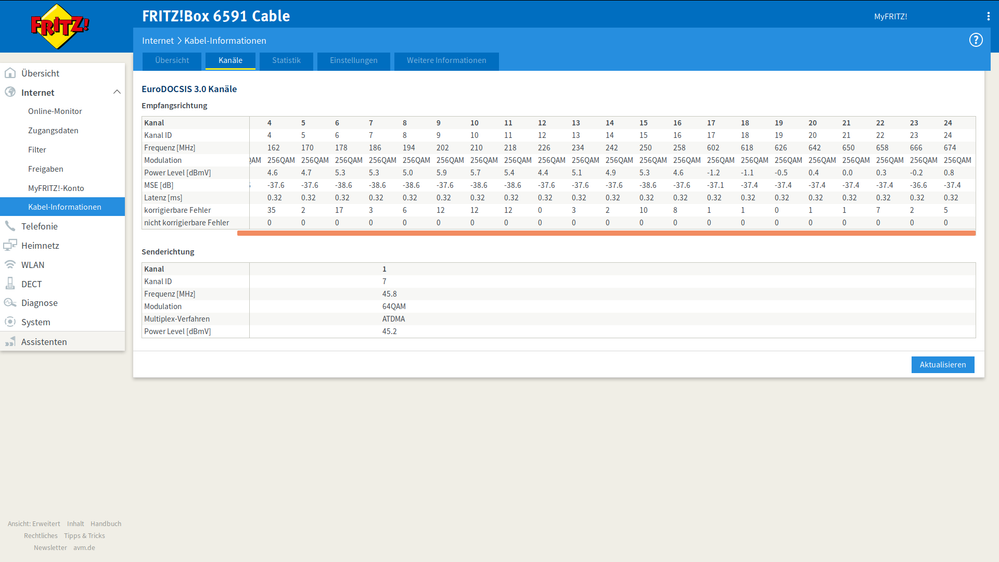Image resolution: width=999 pixels, height=562 pixels.
Task: Open the help question mark icon
Action: coord(975,40)
